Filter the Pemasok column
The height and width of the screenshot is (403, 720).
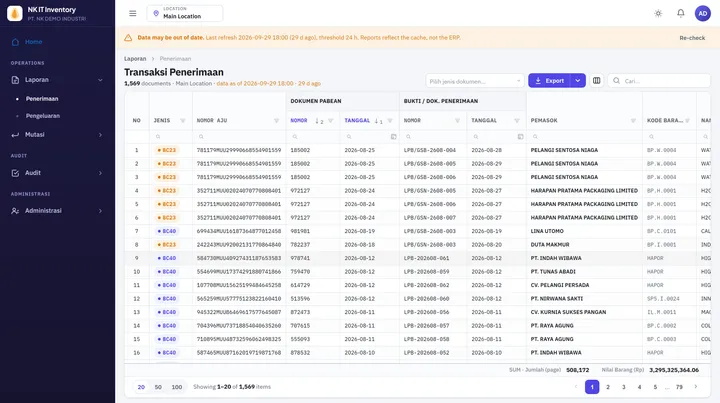(633, 121)
